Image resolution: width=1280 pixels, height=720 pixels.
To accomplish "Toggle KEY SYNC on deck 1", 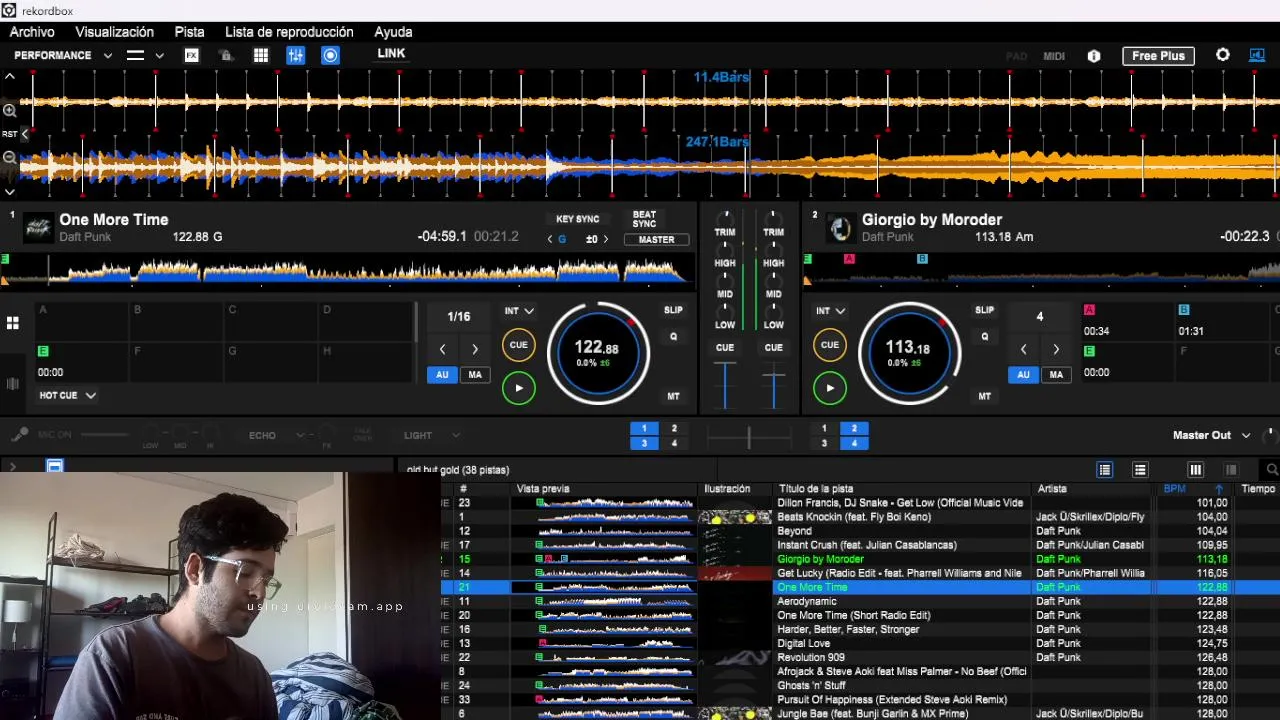I will 578,219.
